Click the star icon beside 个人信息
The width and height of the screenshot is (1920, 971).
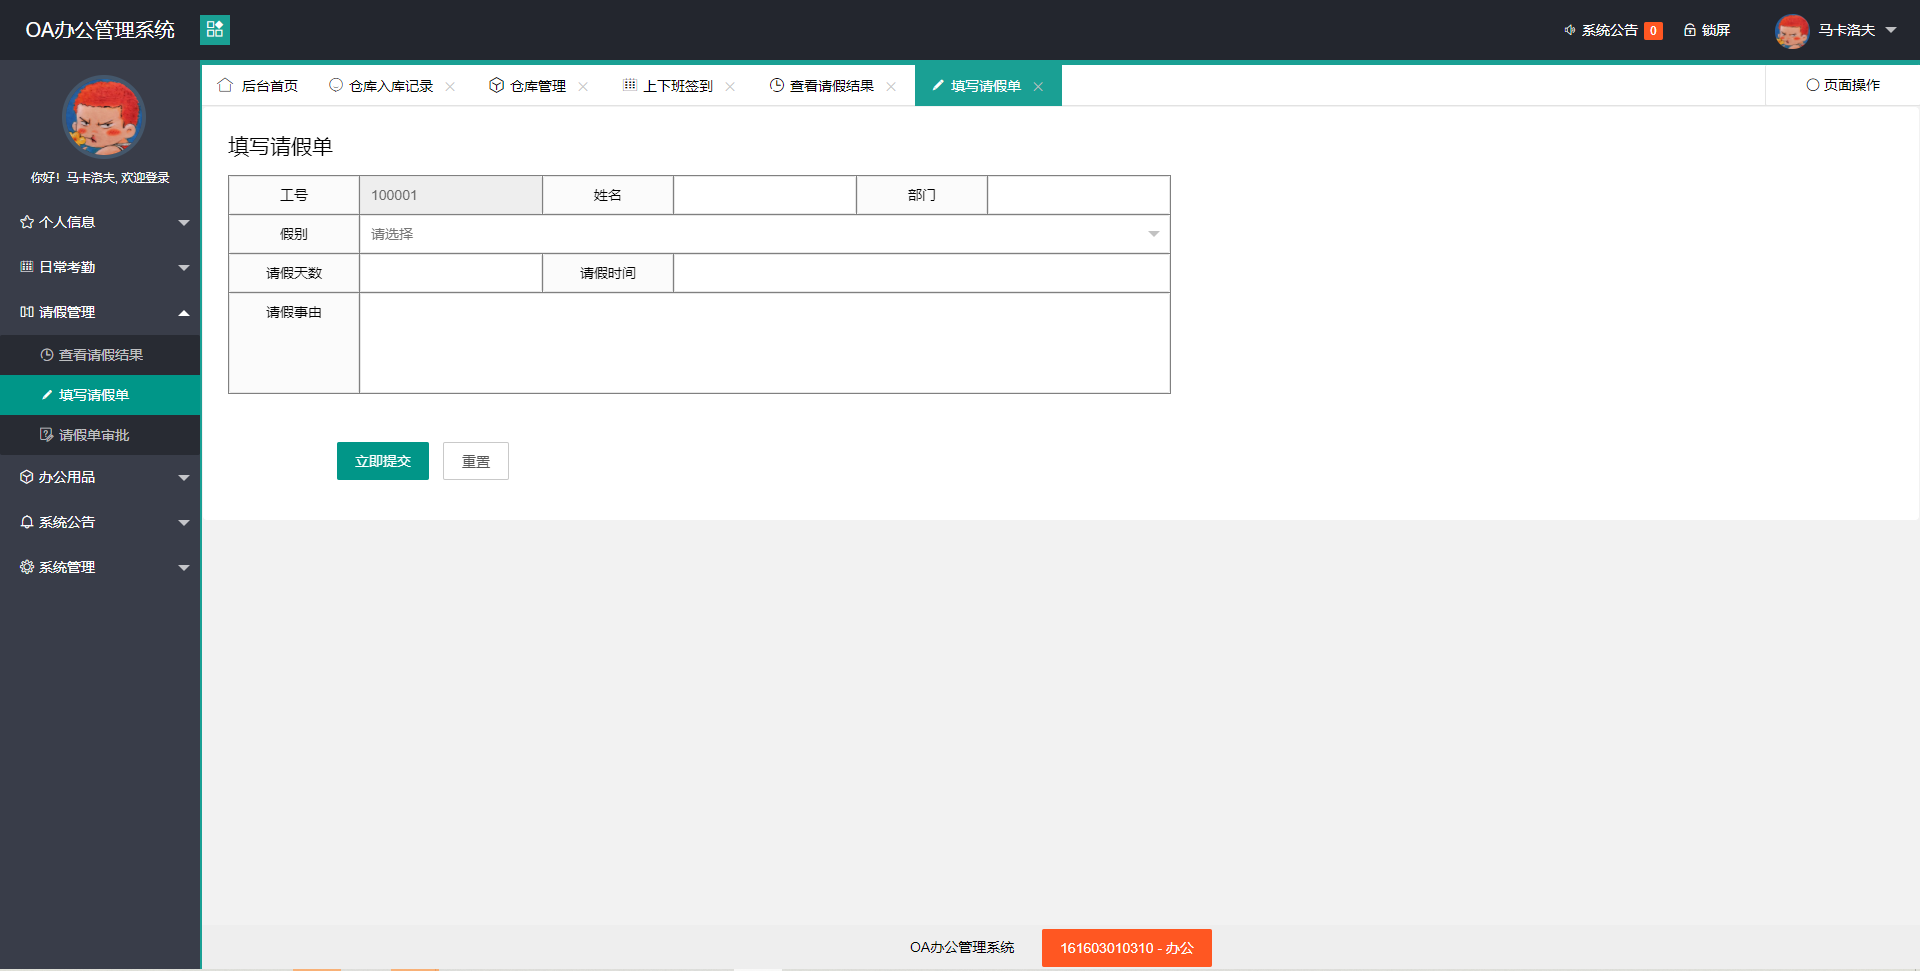(x=26, y=222)
